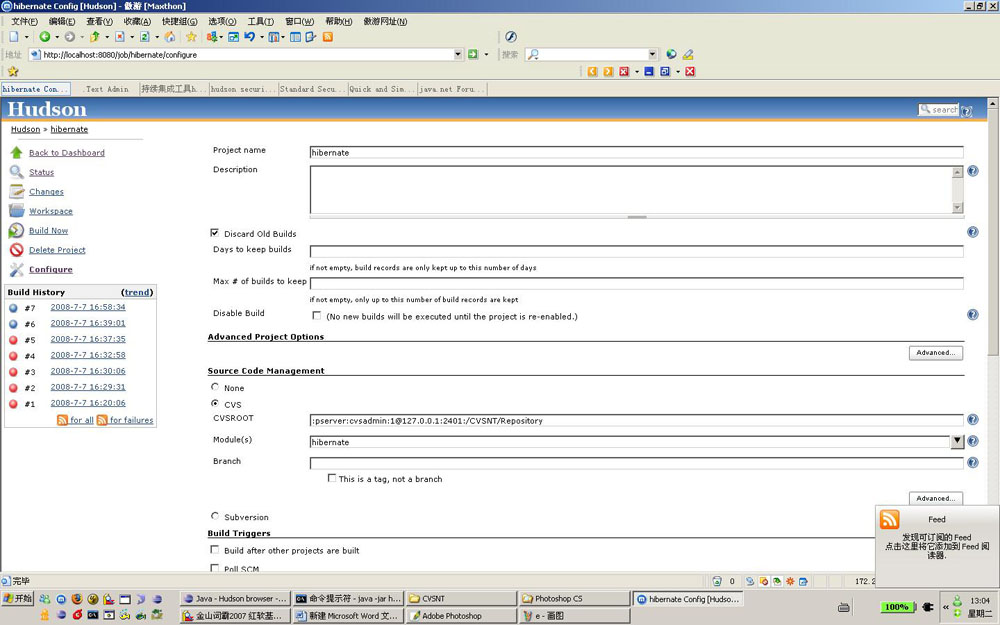
Task: Select the CVS radio button
Action: click(x=215, y=403)
